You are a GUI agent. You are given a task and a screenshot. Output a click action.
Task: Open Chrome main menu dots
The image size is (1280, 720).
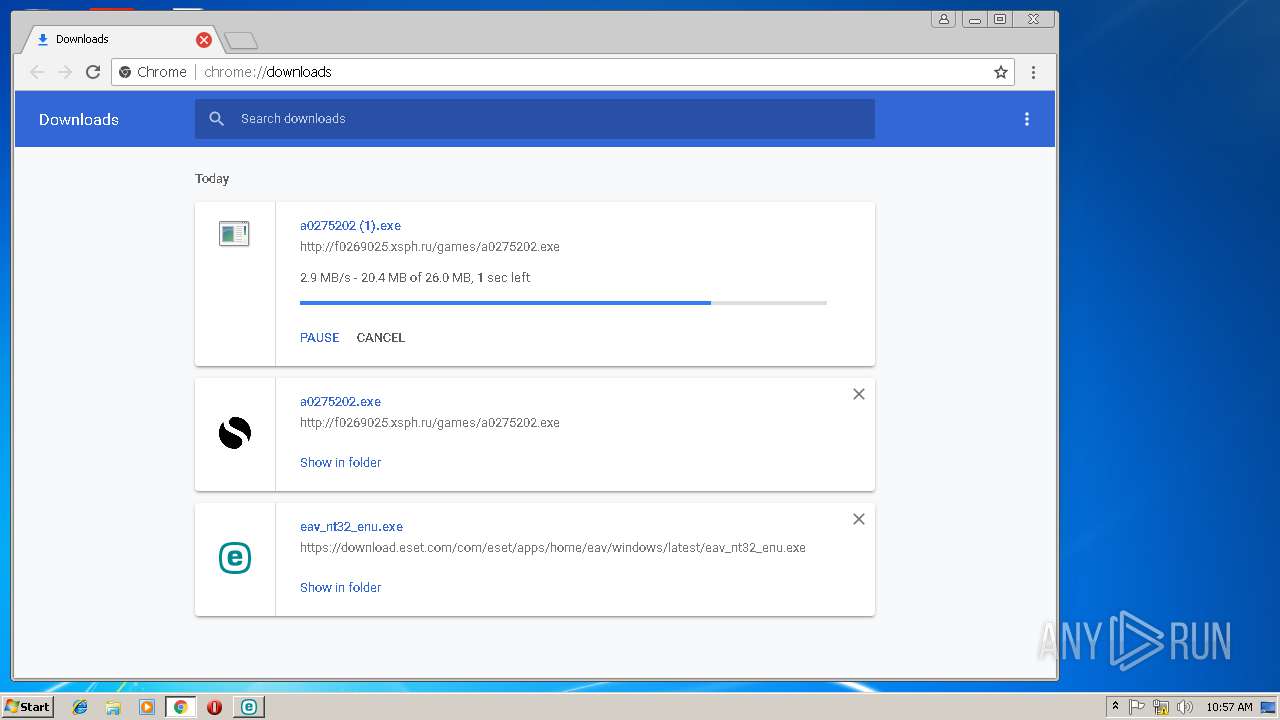1033,72
